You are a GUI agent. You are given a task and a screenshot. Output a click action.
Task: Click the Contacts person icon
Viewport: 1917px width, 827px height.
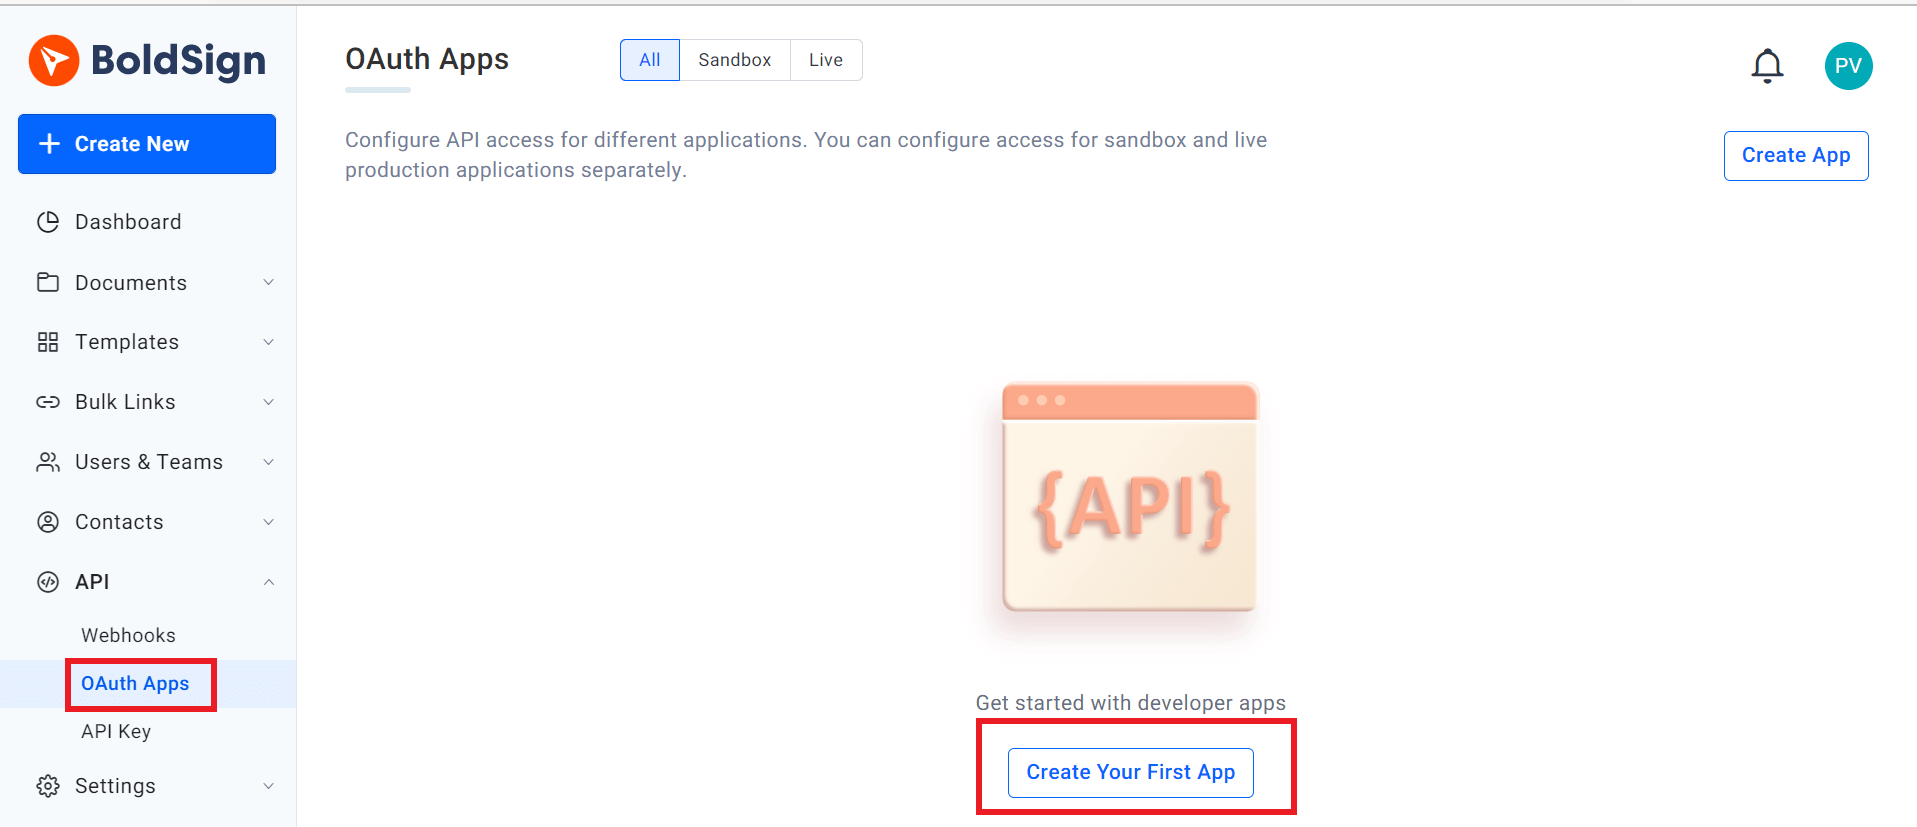49,521
